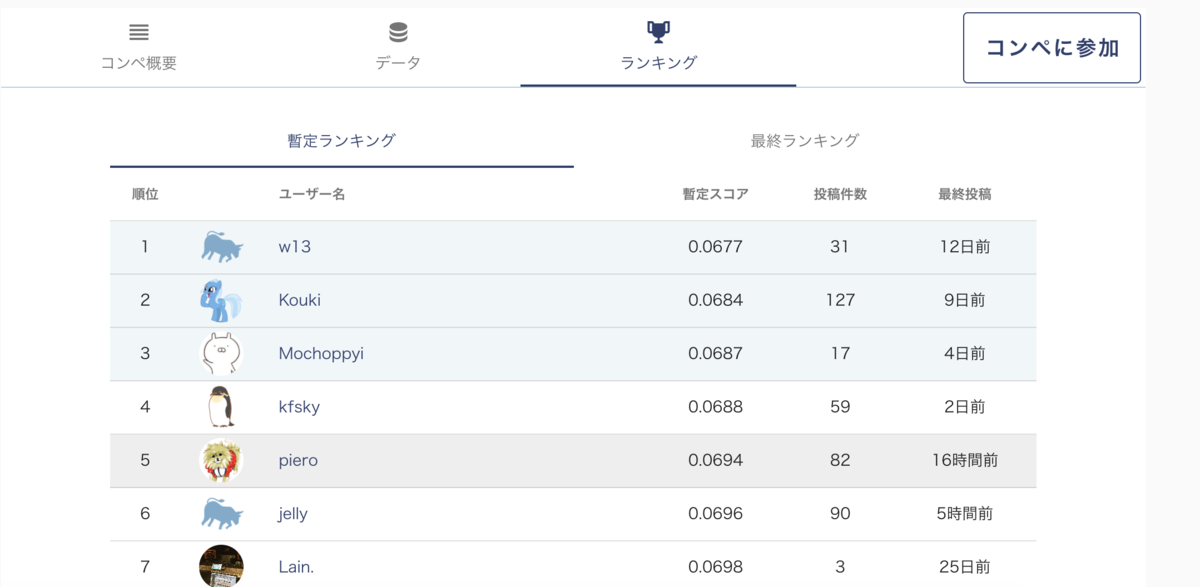Open w13's bull avatar
The image size is (1200, 587).
tap(221, 247)
